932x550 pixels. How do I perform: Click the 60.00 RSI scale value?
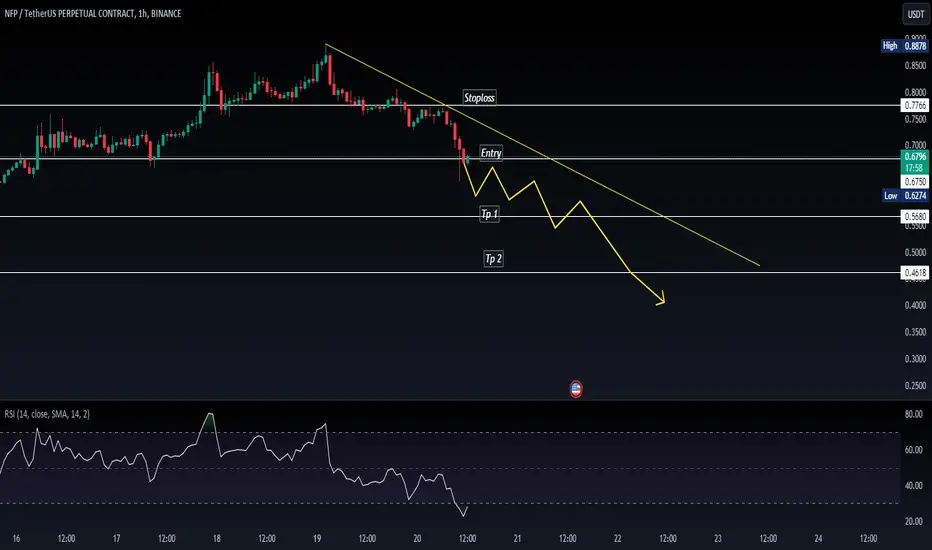(914, 450)
